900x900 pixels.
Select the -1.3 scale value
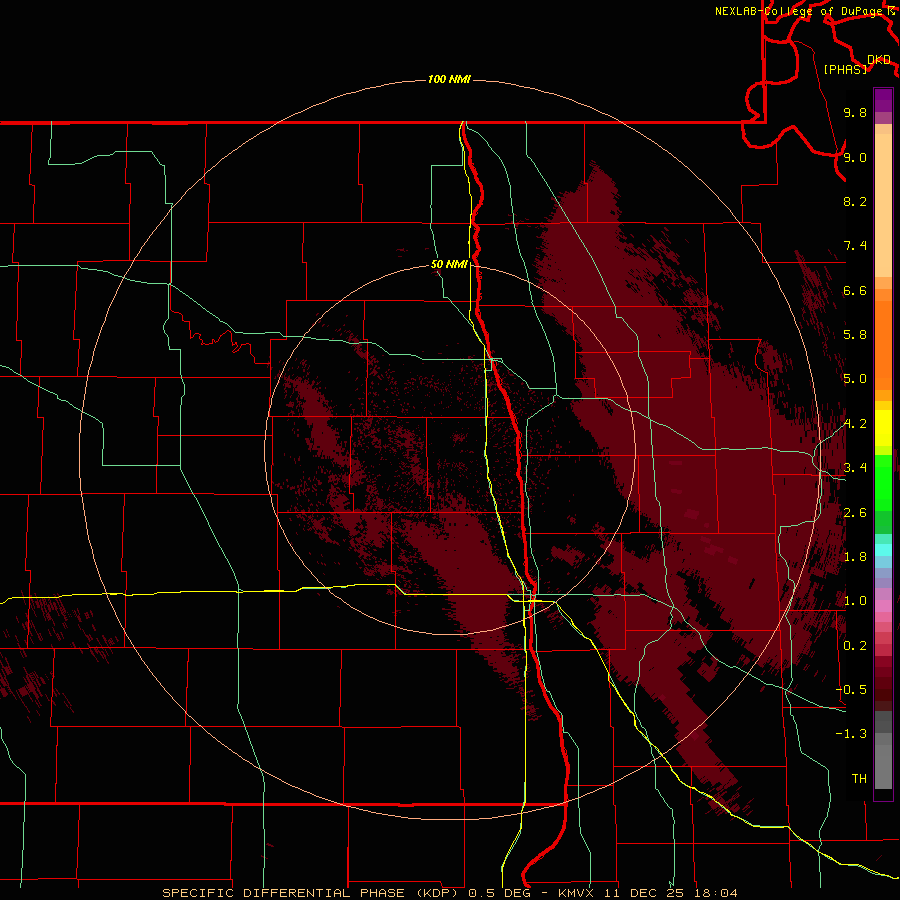[x=851, y=734]
